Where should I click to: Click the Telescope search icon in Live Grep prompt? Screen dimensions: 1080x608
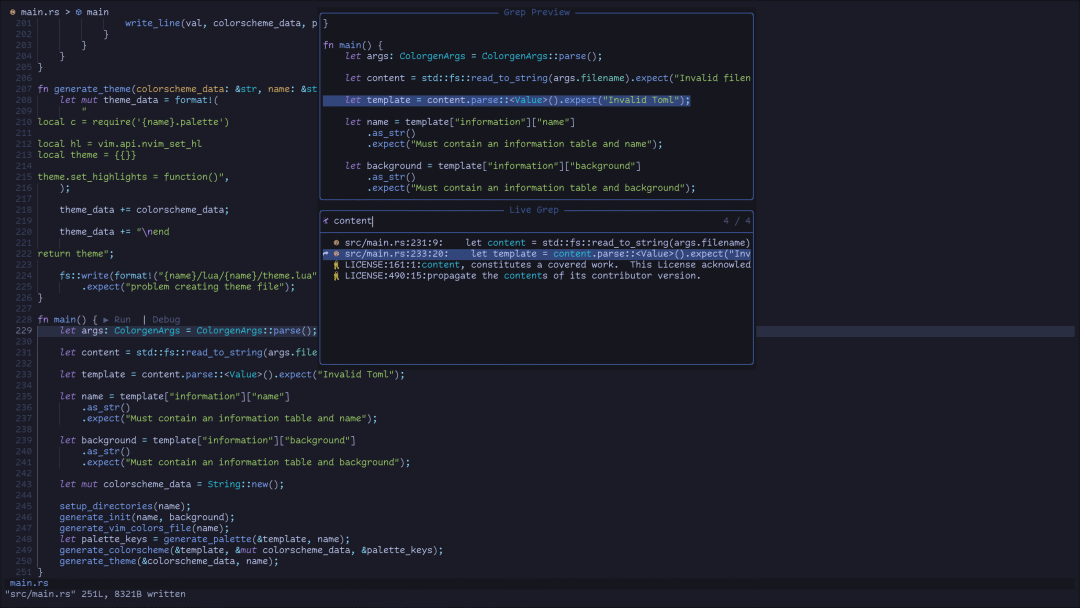pyautogui.click(x=327, y=220)
